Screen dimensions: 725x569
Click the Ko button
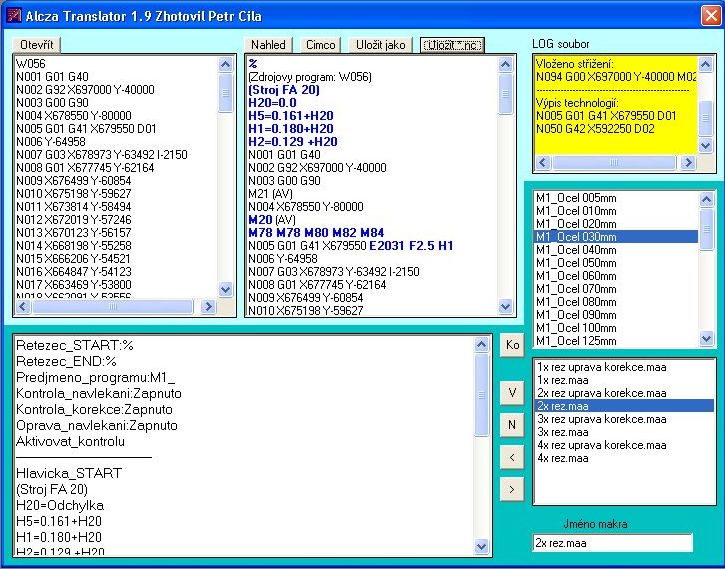(512, 345)
